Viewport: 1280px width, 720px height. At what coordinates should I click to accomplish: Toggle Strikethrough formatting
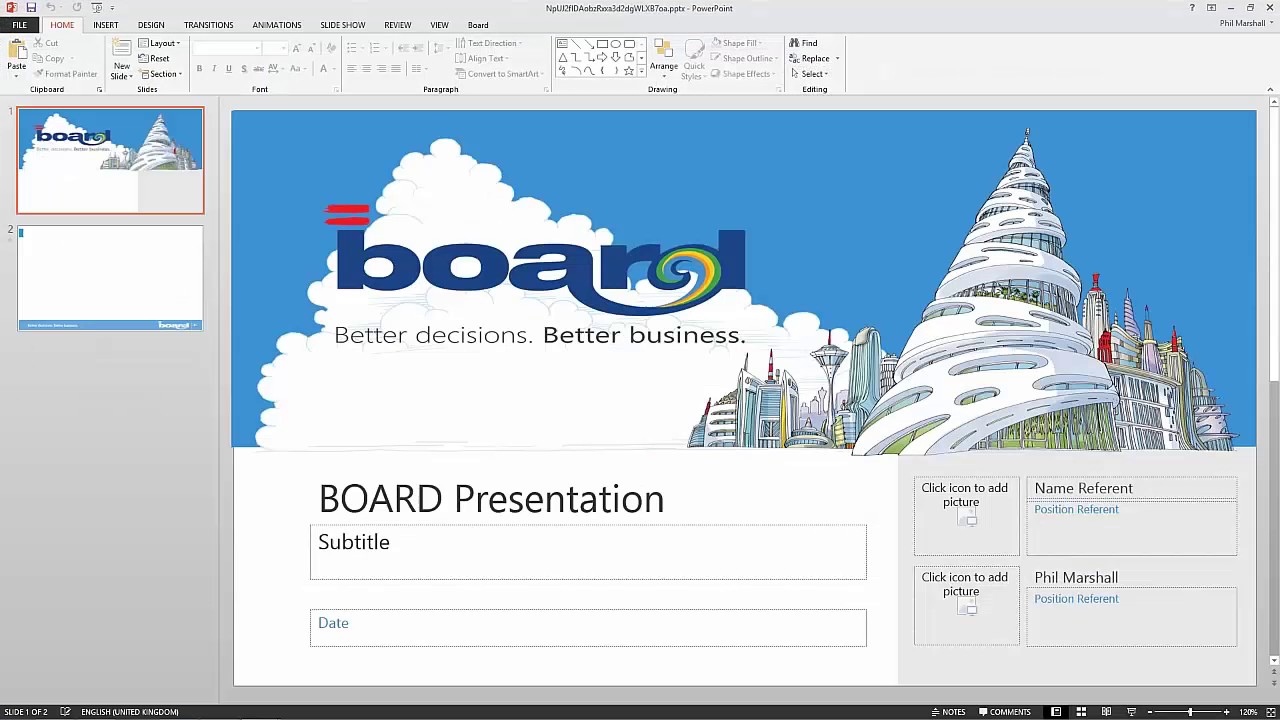click(259, 69)
